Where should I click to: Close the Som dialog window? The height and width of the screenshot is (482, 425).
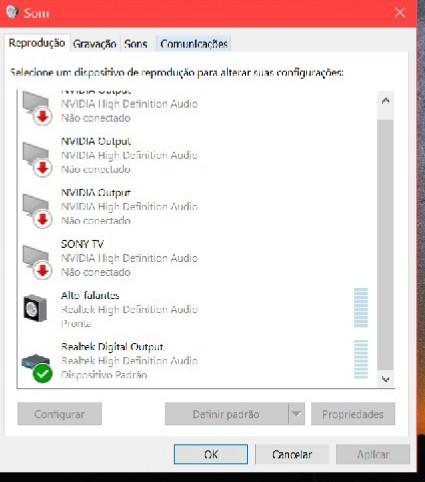coord(400,13)
